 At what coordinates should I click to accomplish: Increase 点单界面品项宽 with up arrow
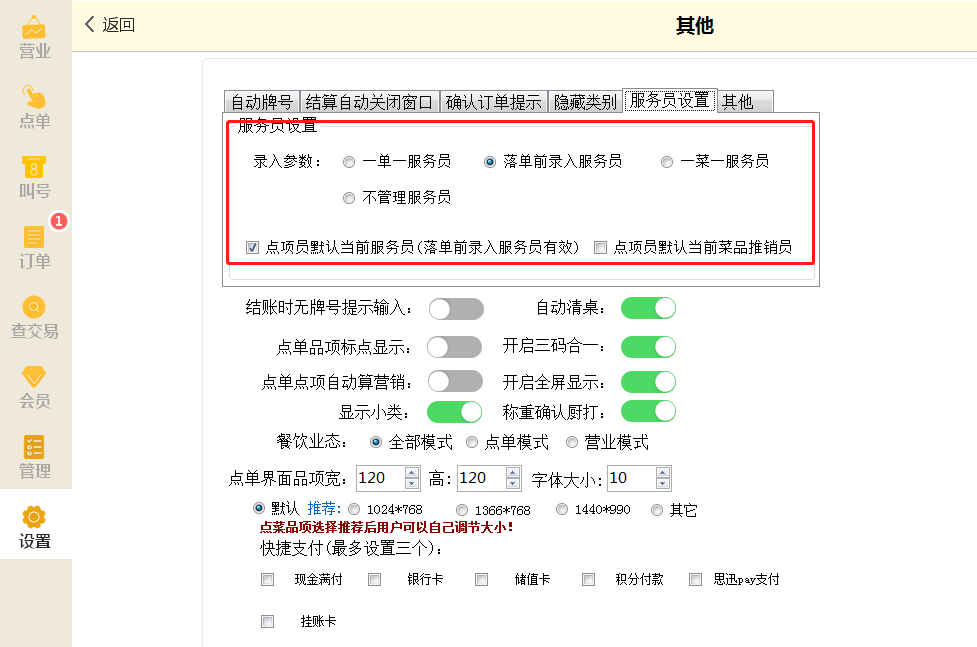click(412, 472)
